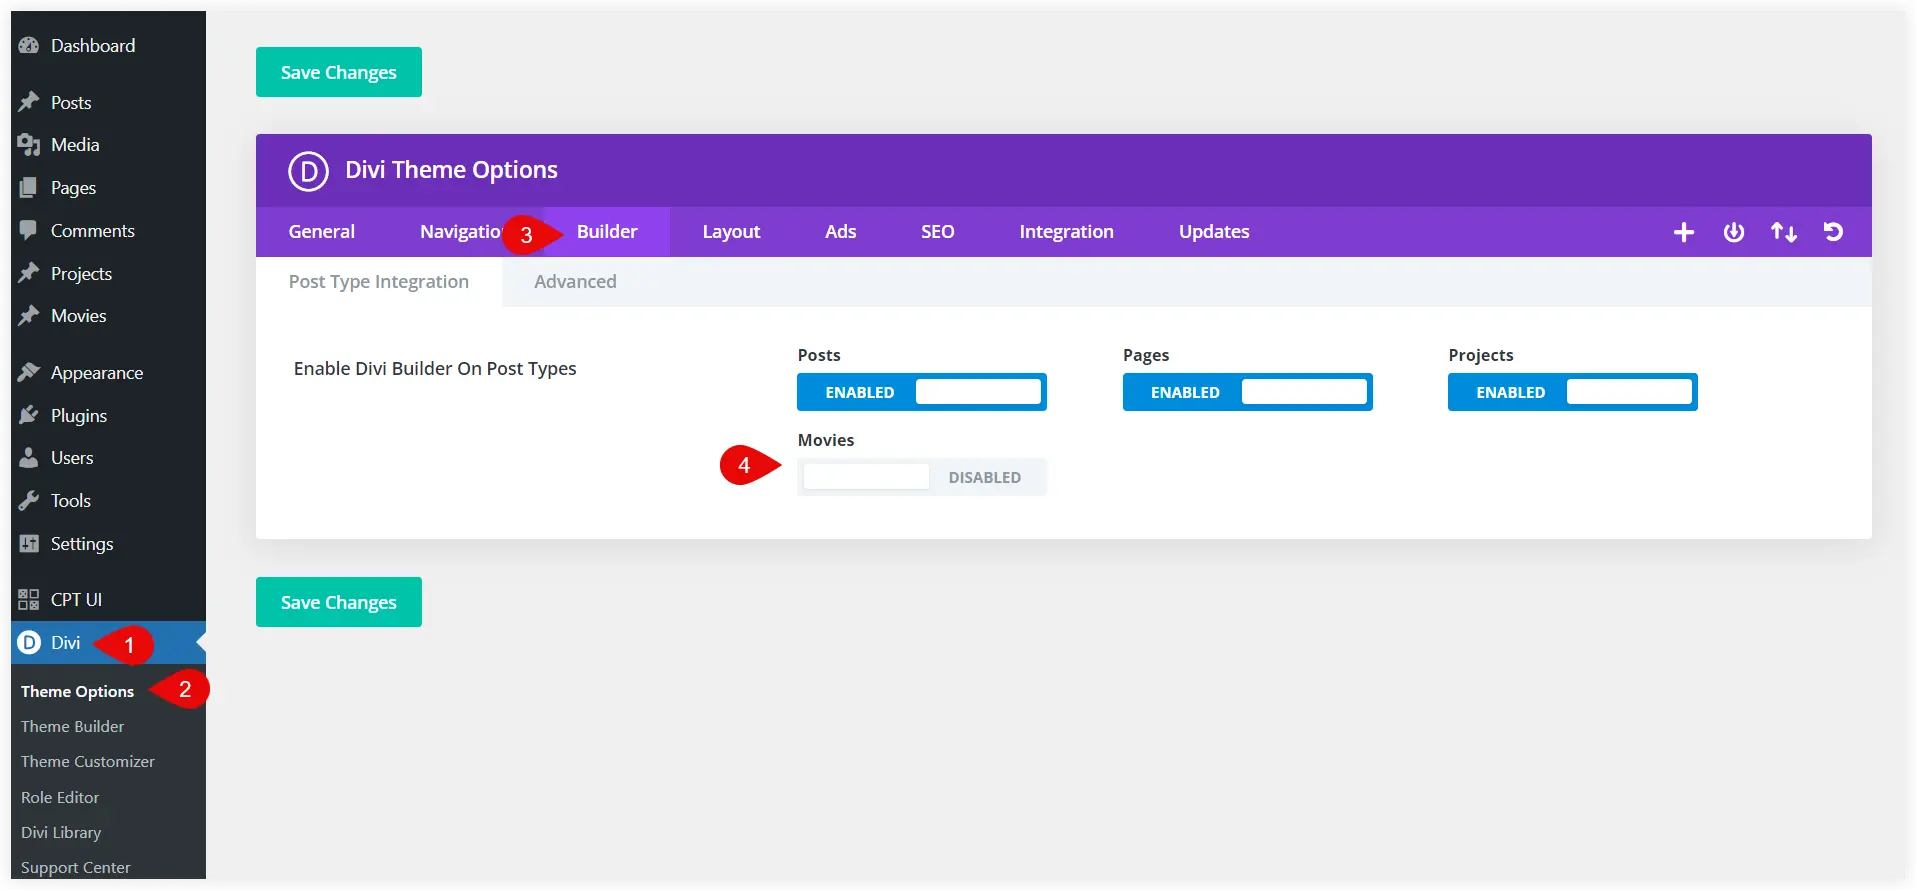
Task: Click the CPT UI grid icon
Action: pyautogui.click(x=29, y=600)
